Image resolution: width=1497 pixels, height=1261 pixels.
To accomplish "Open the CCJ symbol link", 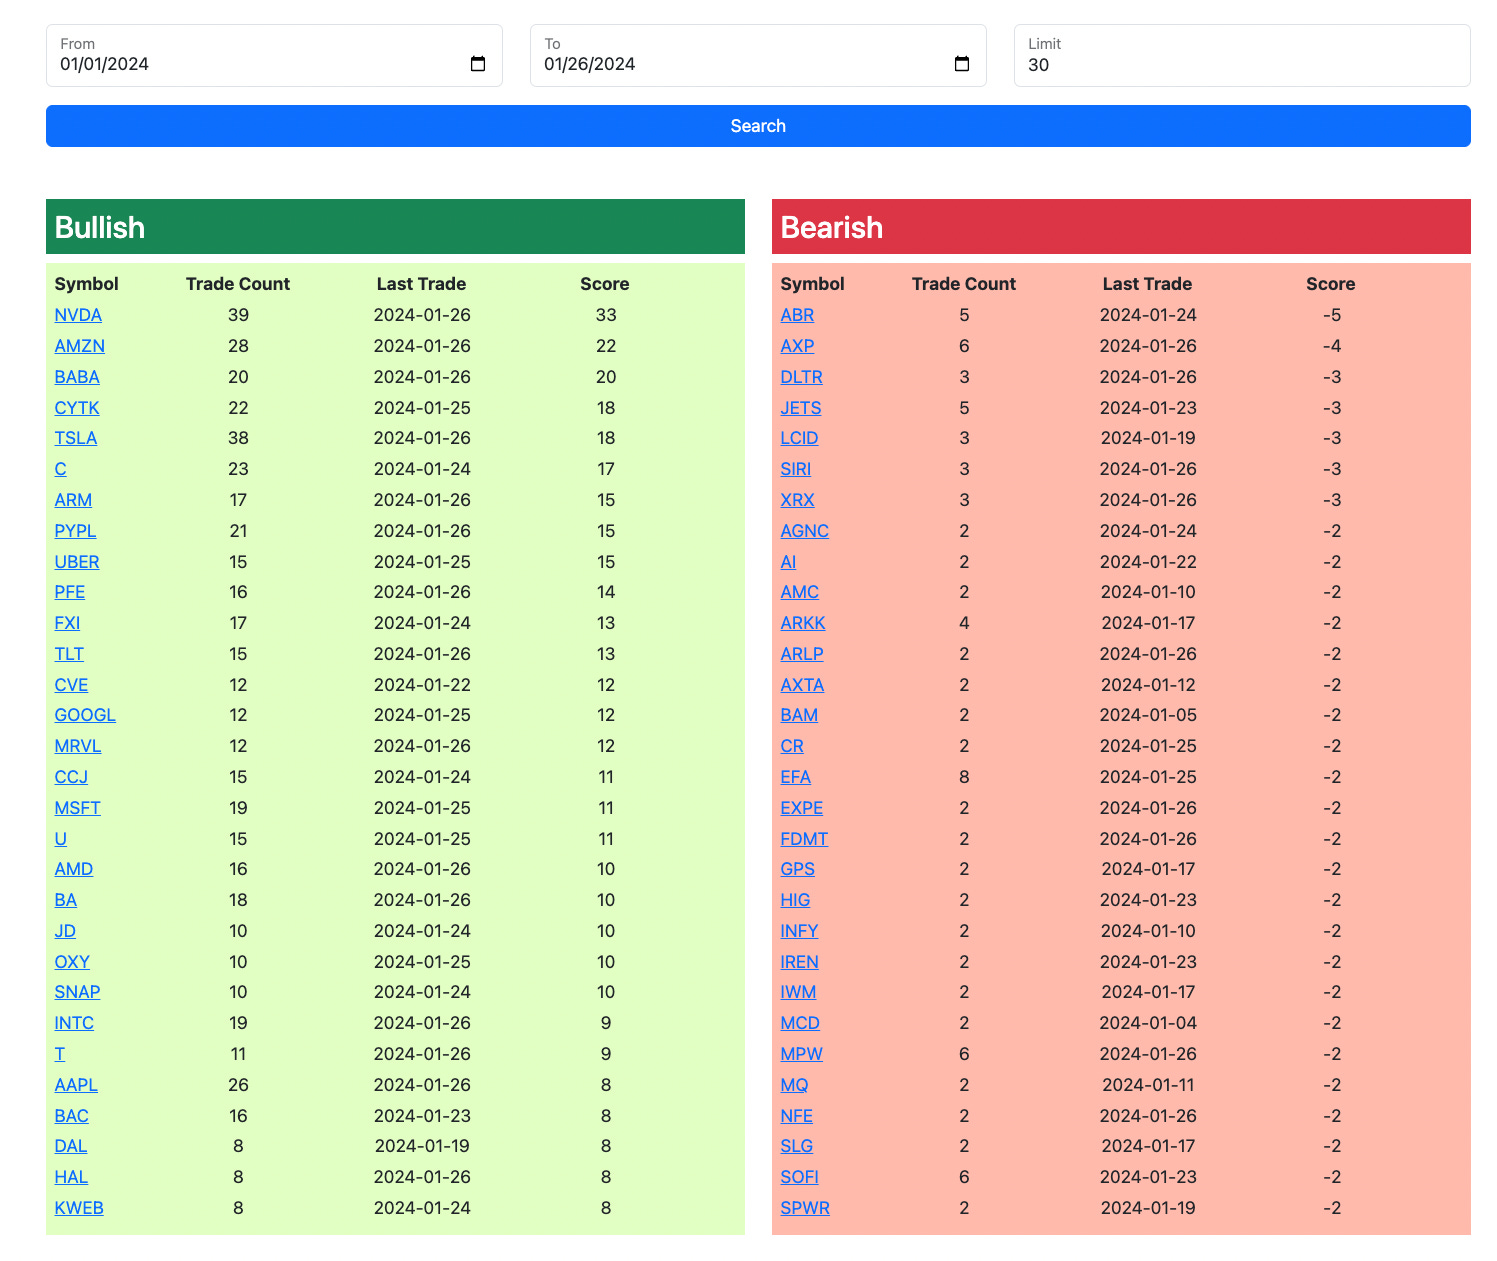I will pyautogui.click(x=71, y=777).
